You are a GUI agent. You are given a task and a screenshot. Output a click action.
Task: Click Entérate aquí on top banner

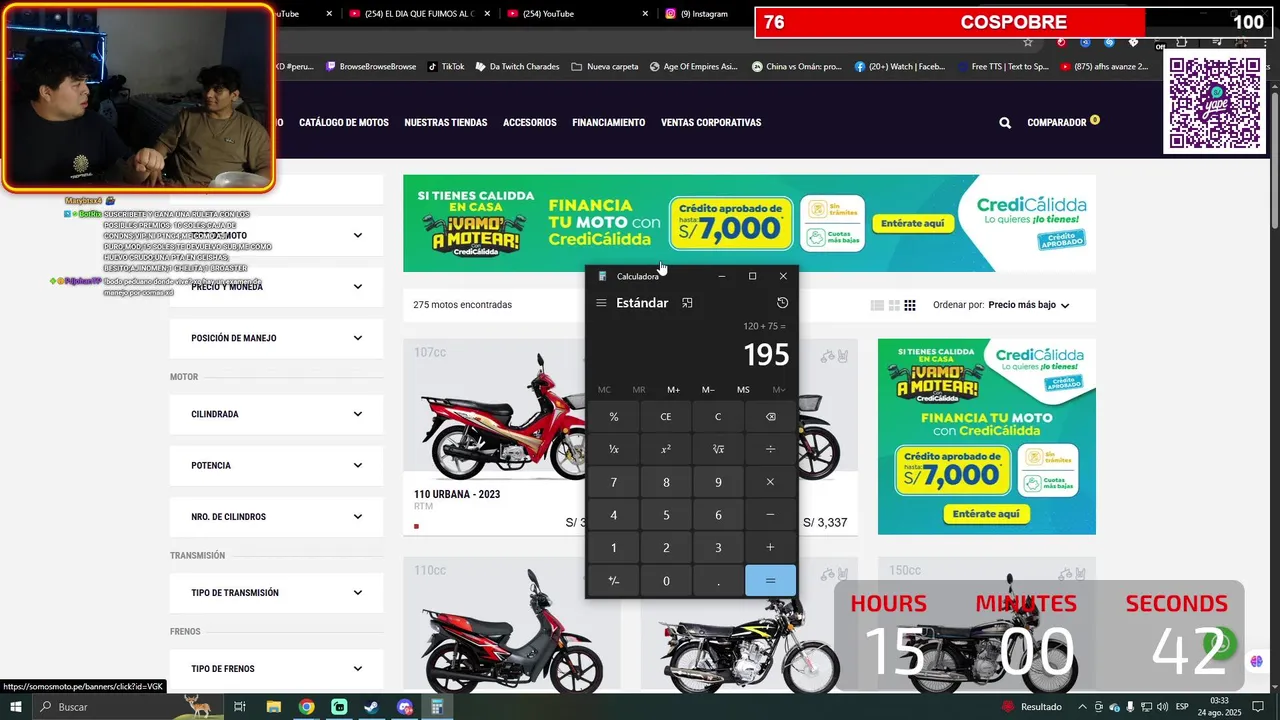(913, 224)
